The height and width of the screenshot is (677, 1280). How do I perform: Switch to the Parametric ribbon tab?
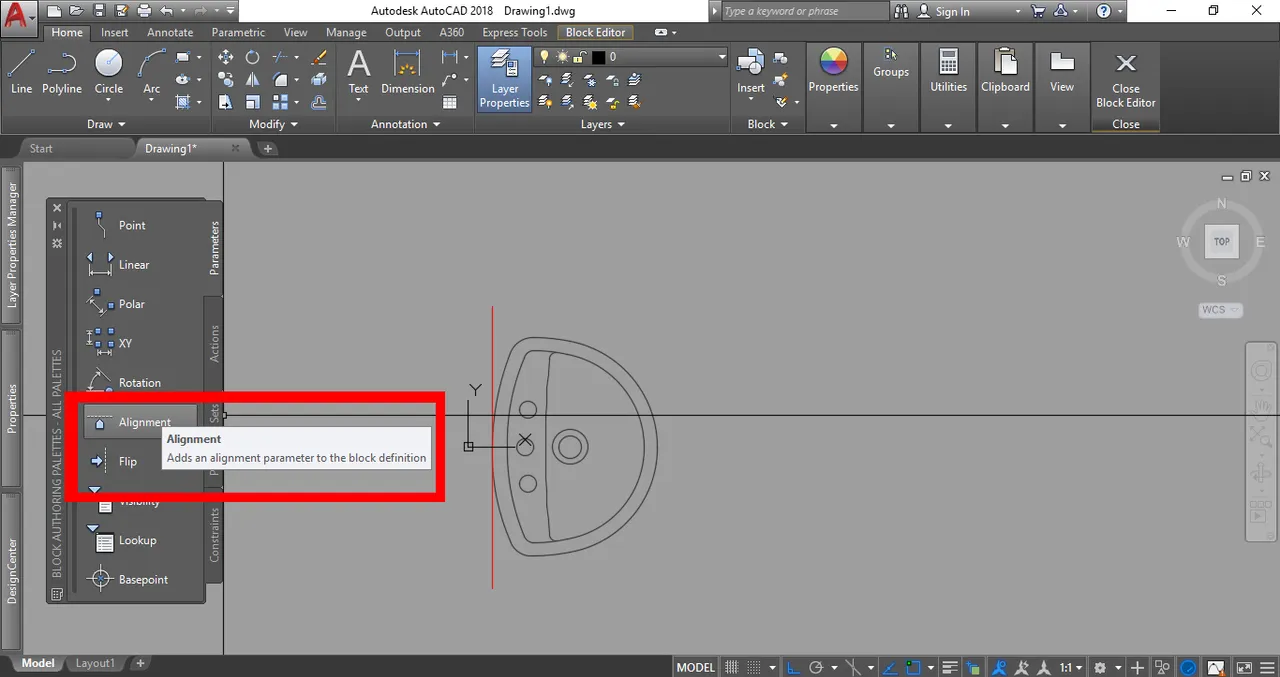pos(238,32)
